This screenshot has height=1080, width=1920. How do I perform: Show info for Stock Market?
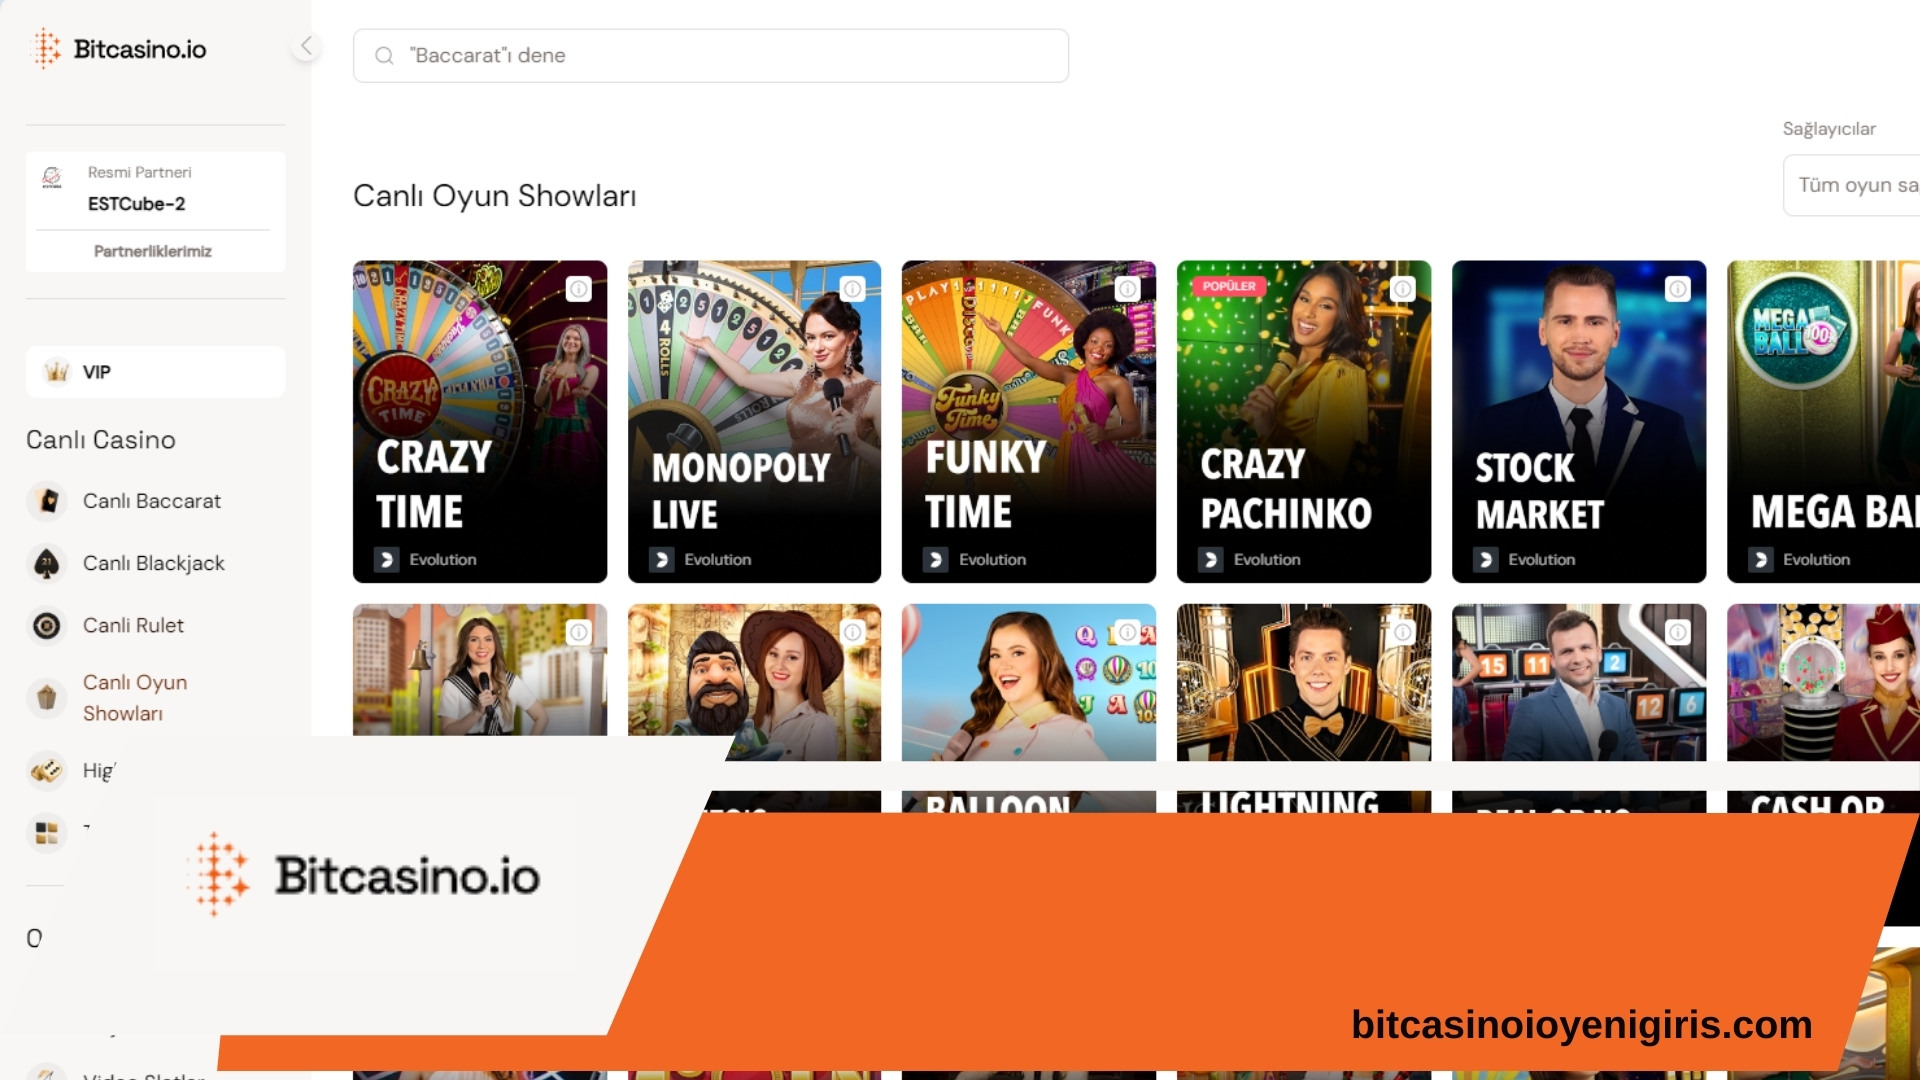[x=1678, y=289]
